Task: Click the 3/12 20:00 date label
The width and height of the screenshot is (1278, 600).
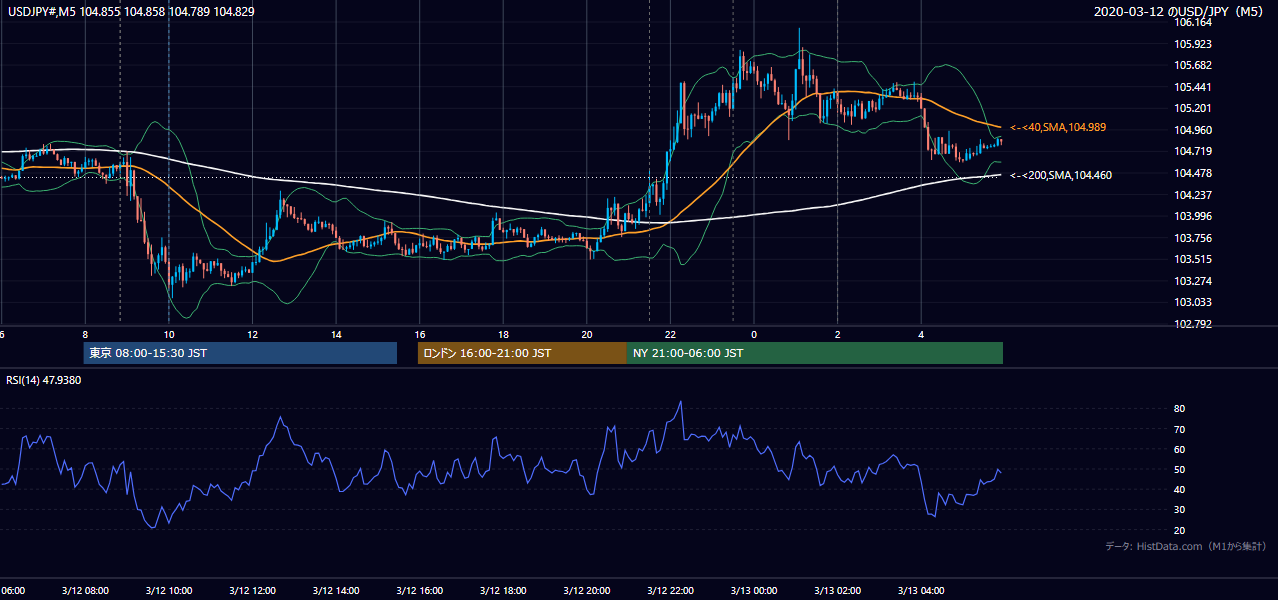Action: click(586, 590)
